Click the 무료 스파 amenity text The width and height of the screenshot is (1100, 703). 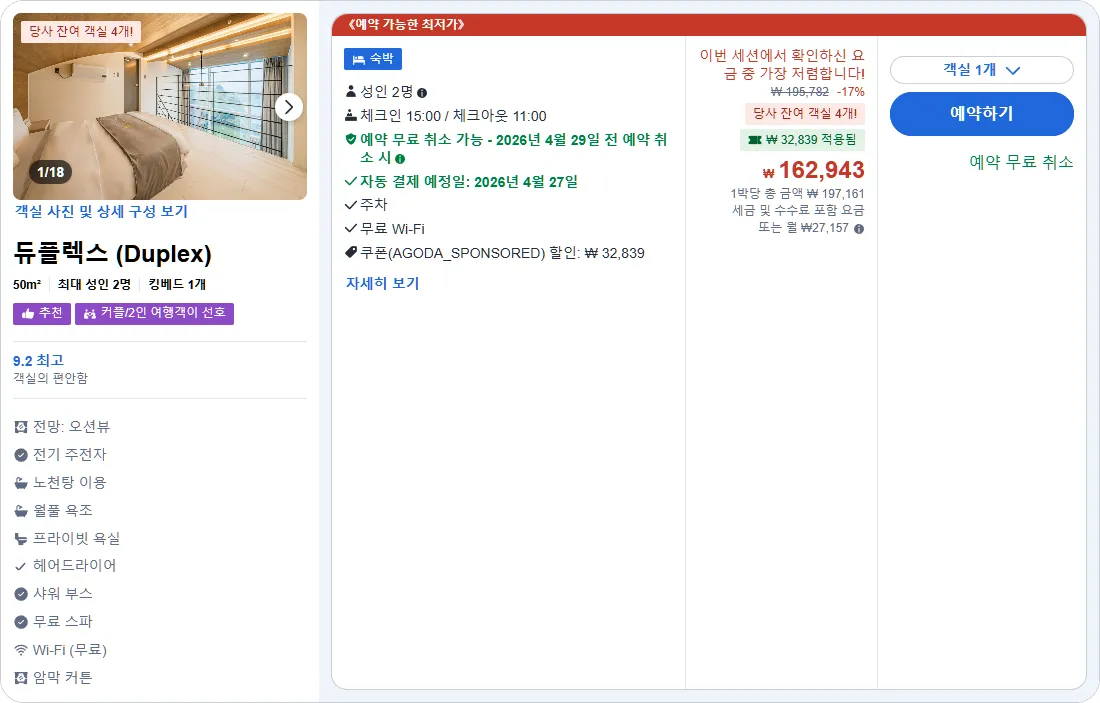pos(62,622)
